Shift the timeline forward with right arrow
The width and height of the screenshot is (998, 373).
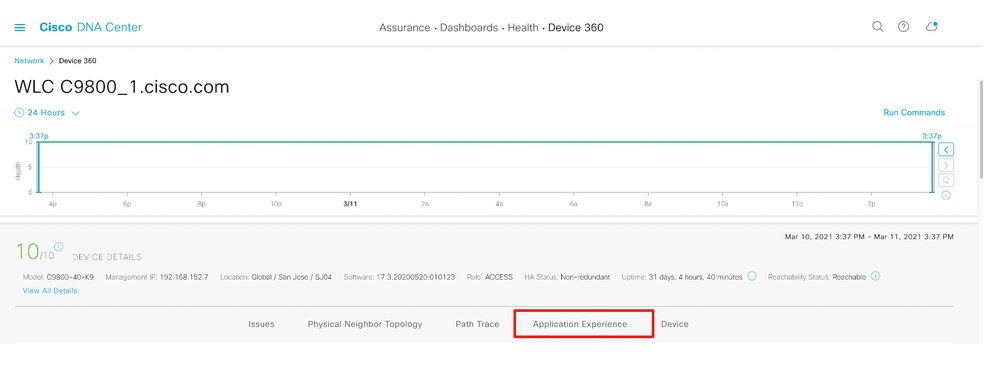pos(946,165)
